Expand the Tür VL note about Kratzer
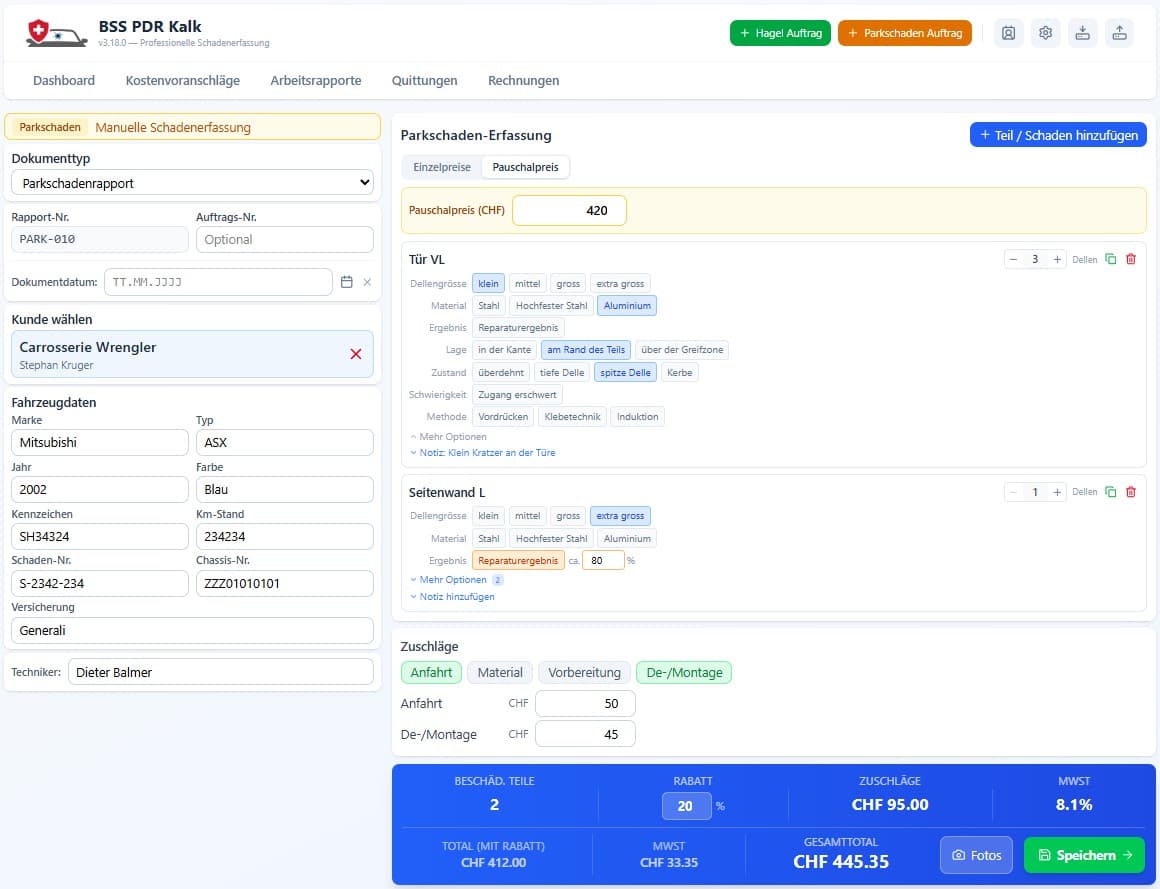1160x889 pixels. (486, 453)
